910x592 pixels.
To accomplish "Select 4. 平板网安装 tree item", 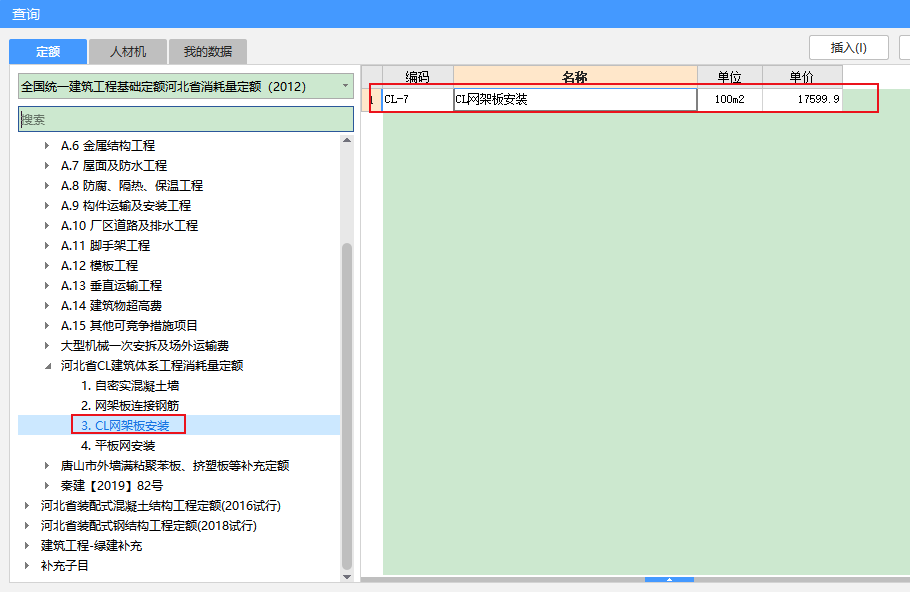I will coord(118,446).
